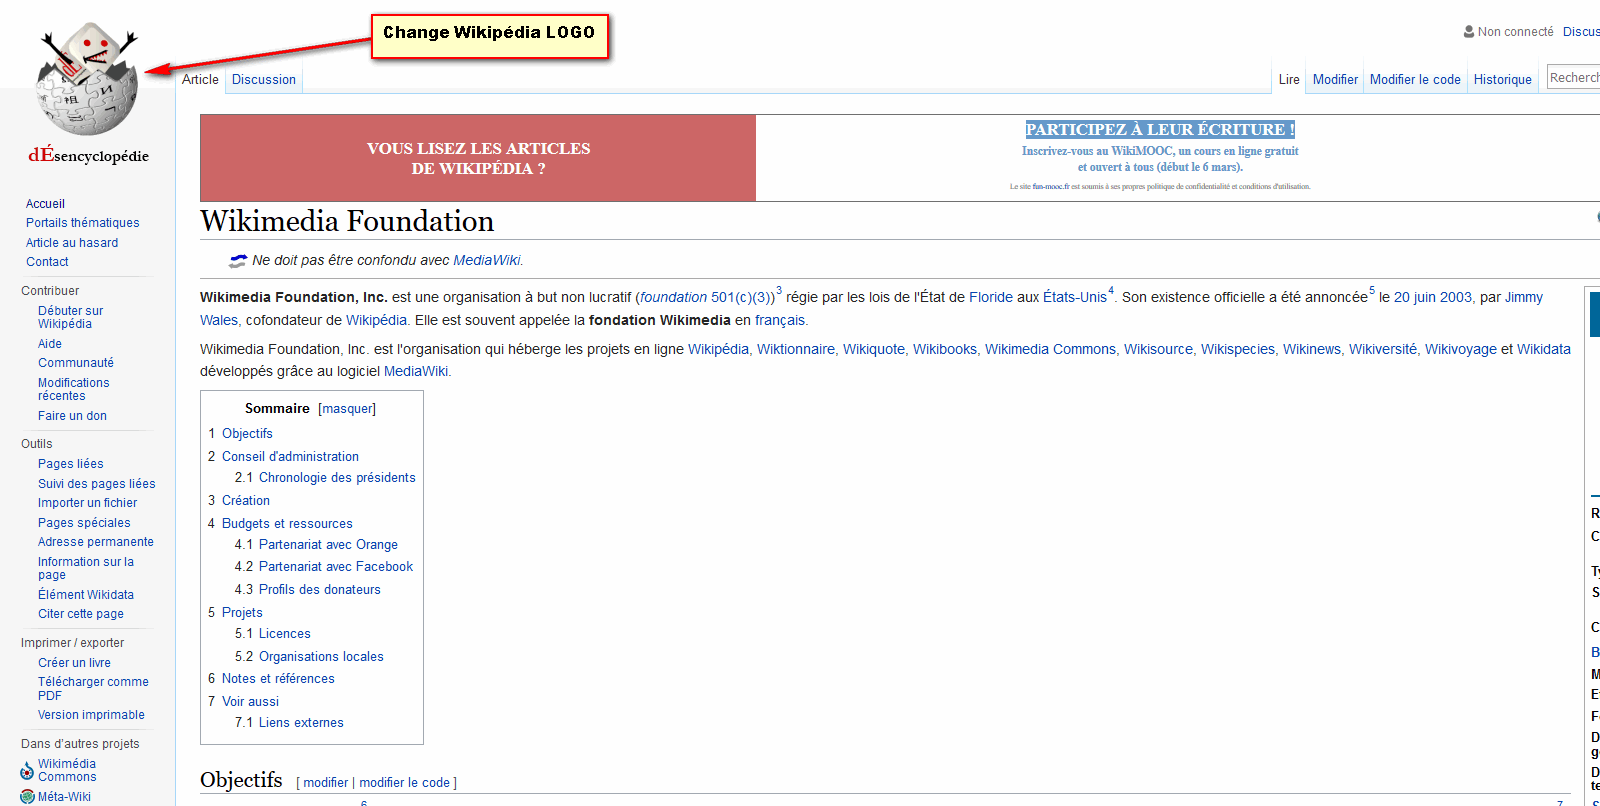Open the États-Unis link
This screenshot has height=806, width=1600.
click(1075, 298)
